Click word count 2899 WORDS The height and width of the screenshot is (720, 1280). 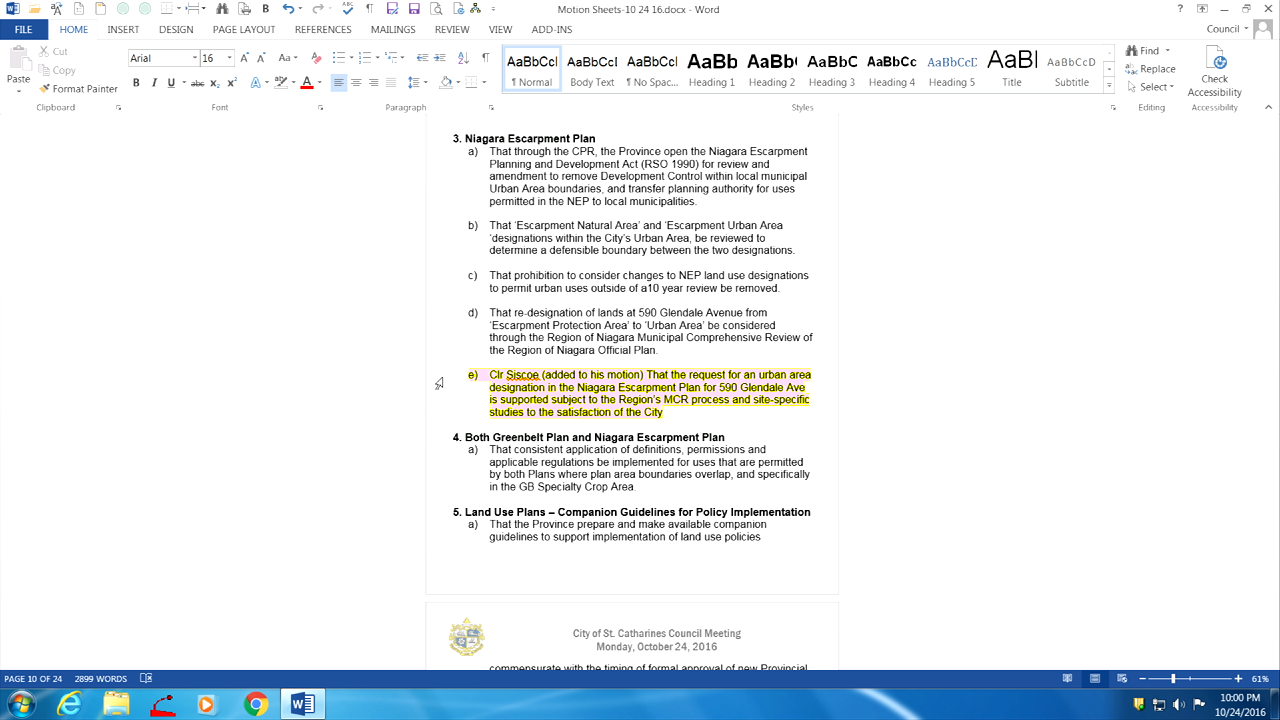point(100,679)
